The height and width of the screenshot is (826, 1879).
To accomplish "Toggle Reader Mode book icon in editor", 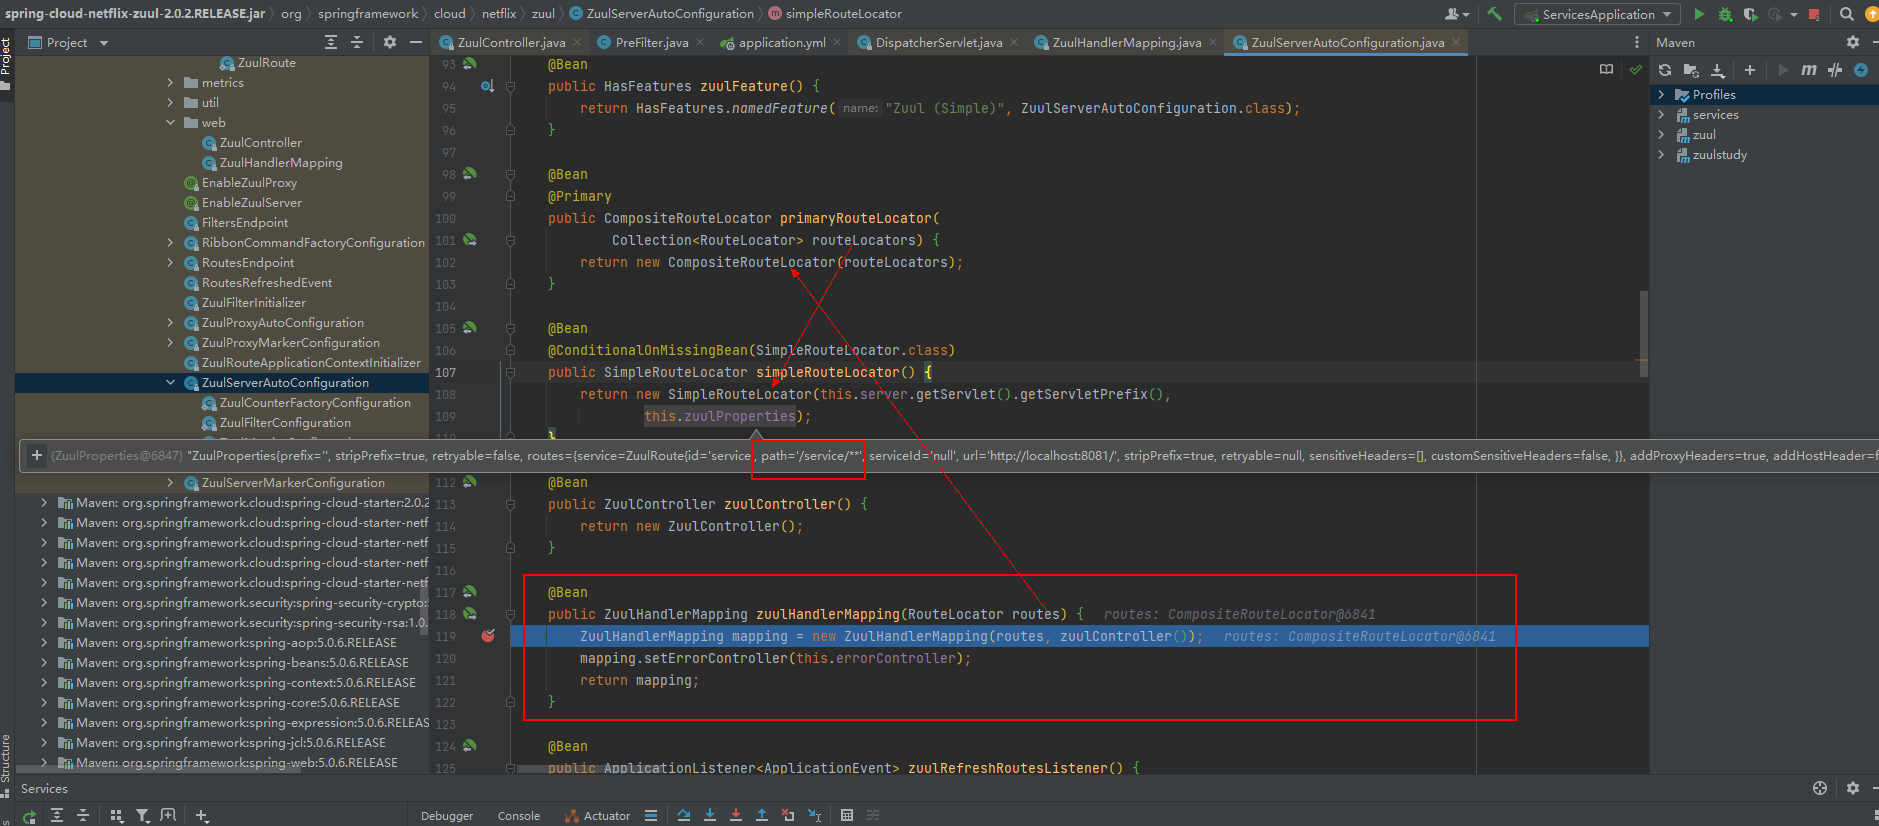I will coord(1606,69).
